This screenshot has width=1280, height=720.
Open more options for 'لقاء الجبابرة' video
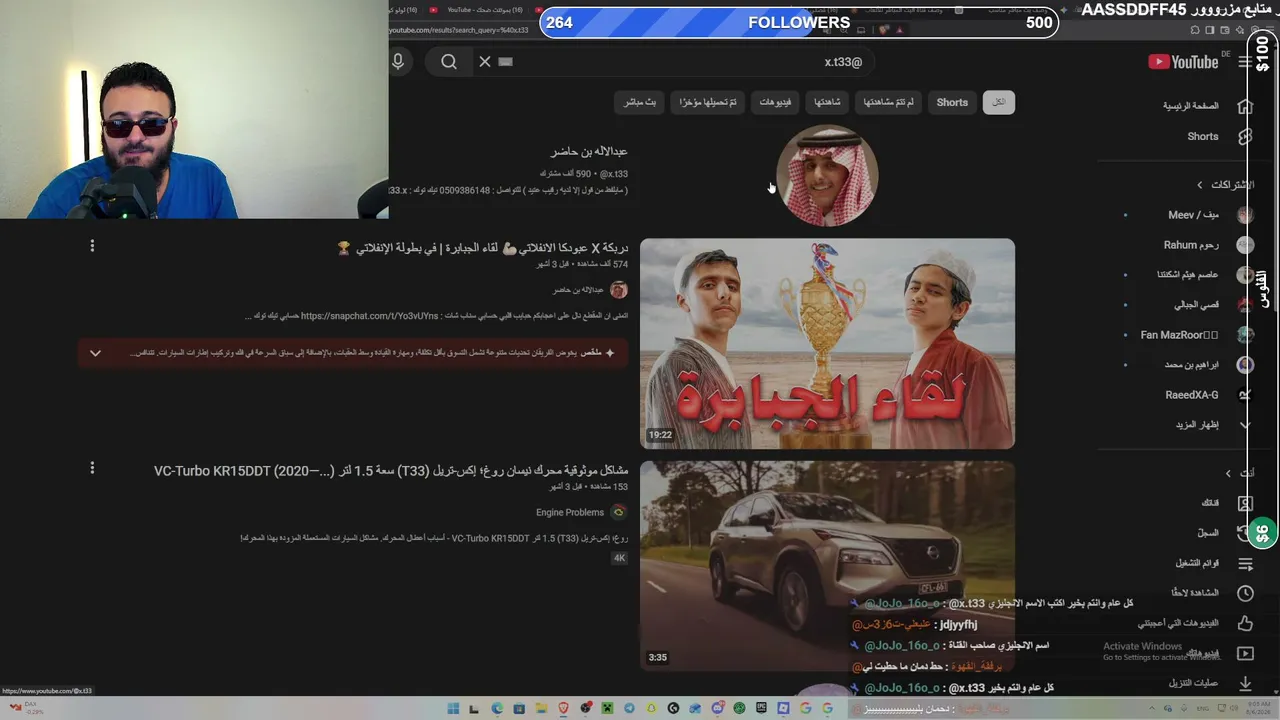click(92, 246)
